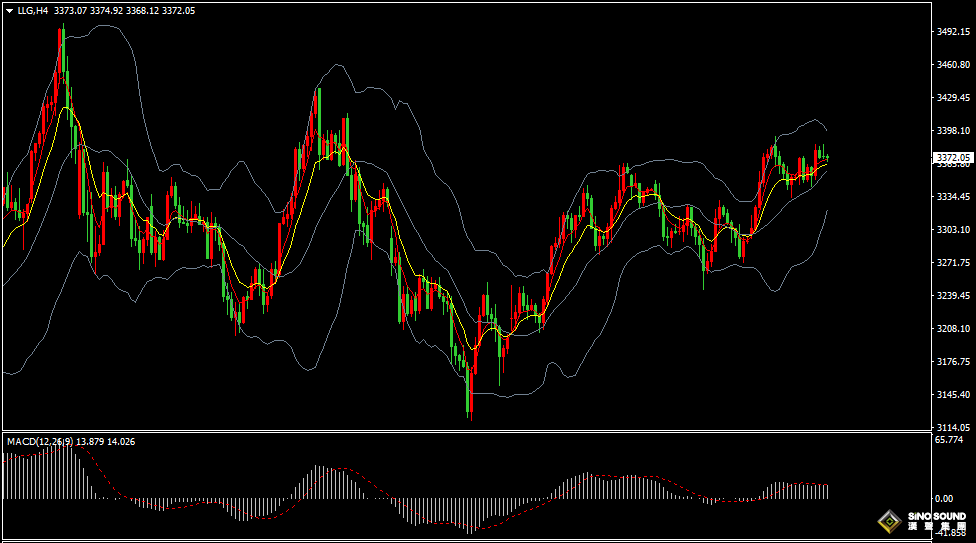Click the 3398.10 price axis label
The height and width of the screenshot is (543, 976).
952,131
